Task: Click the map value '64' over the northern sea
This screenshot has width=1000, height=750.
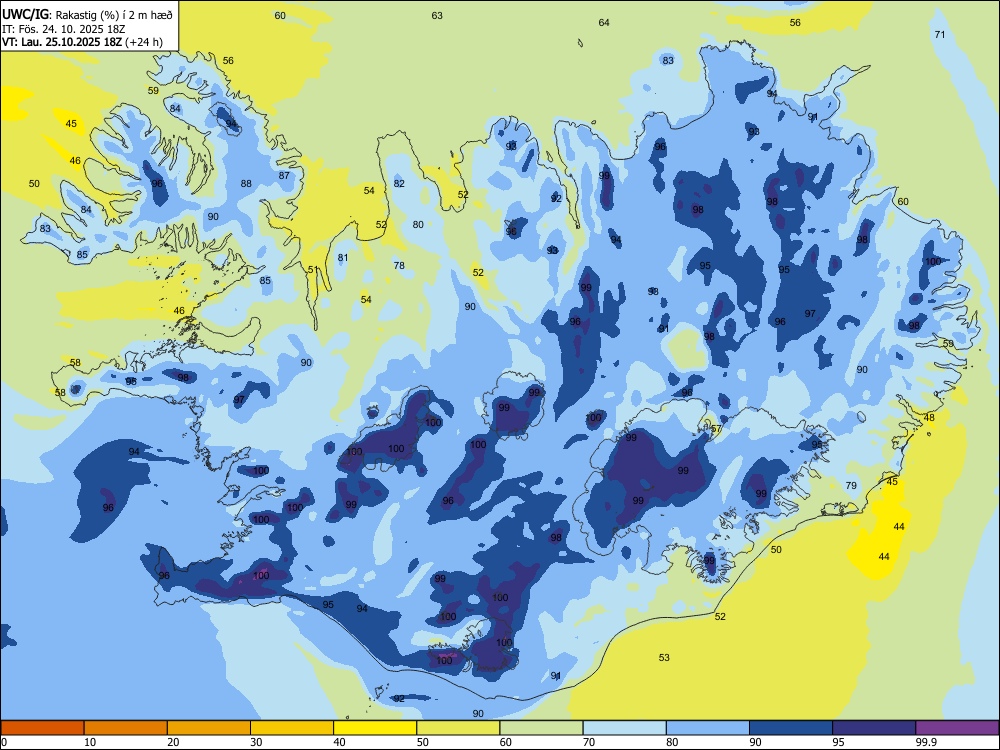Action: click(x=604, y=22)
